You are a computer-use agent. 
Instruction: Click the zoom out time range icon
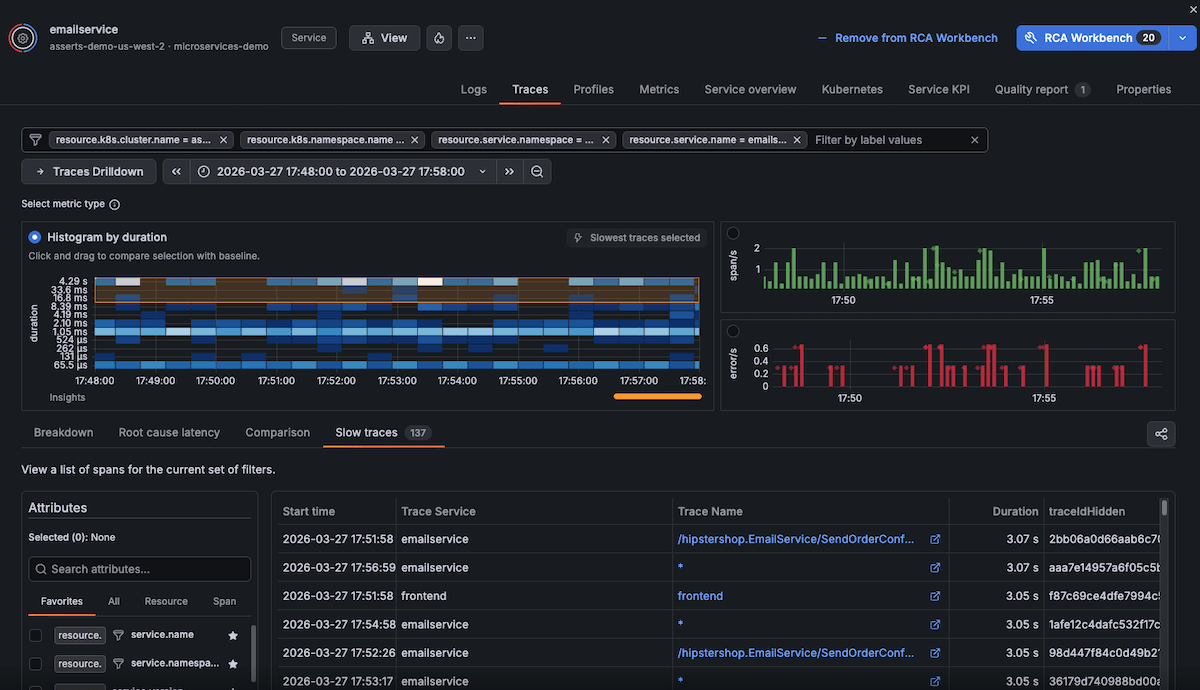point(537,172)
